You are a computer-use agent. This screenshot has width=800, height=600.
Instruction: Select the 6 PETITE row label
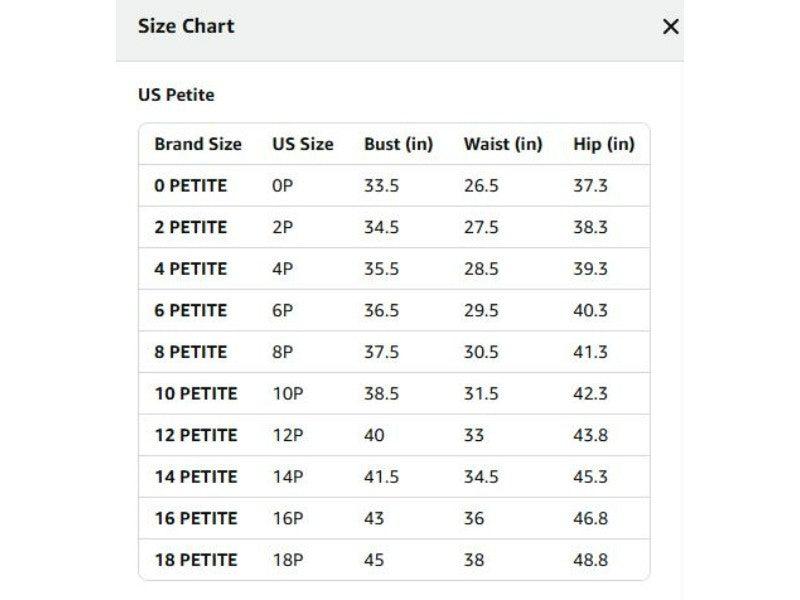coord(191,310)
